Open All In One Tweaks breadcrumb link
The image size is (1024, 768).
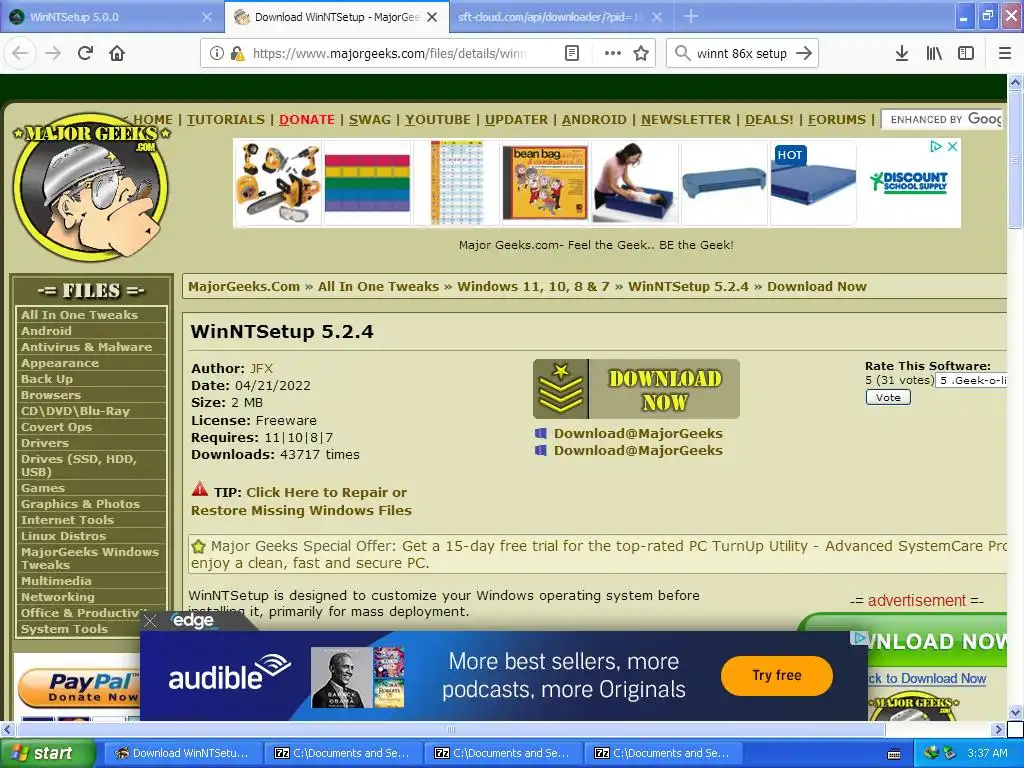coord(378,287)
